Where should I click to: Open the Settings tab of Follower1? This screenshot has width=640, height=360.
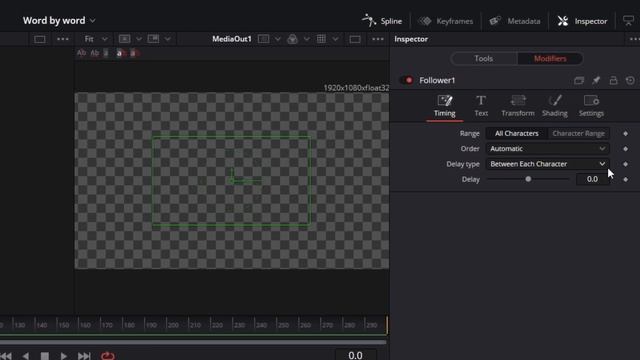pos(591,106)
